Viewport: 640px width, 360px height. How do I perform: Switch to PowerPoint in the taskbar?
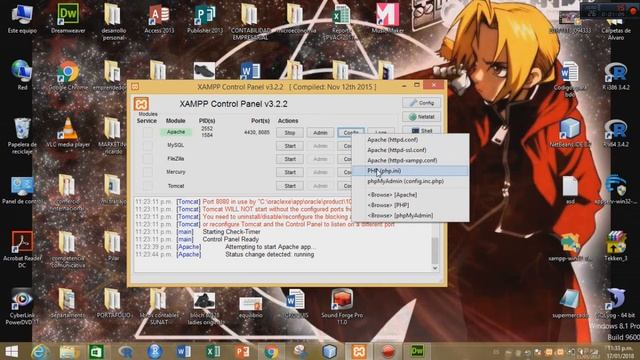click(242, 351)
